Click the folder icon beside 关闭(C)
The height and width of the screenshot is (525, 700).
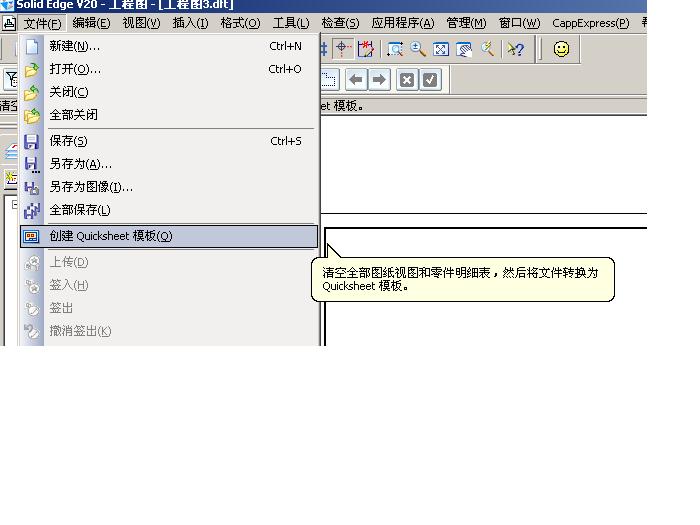point(32,93)
